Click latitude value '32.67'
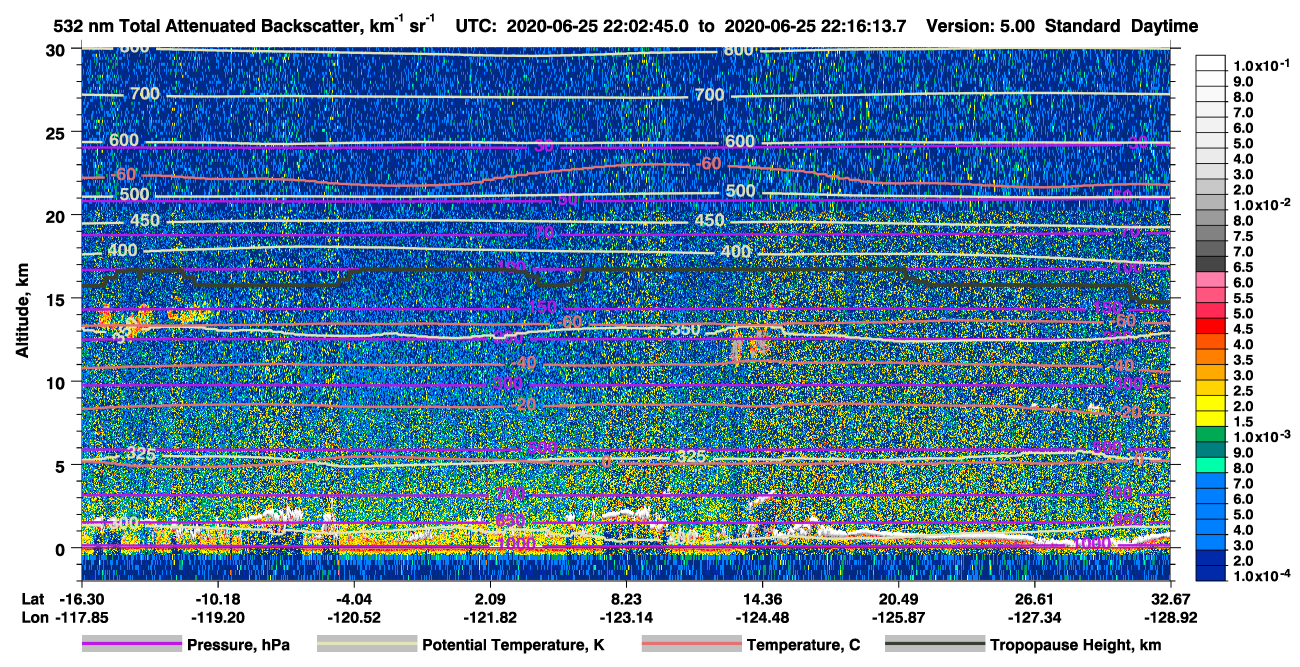This screenshot has width=1300, height=667. tap(1171, 598)
